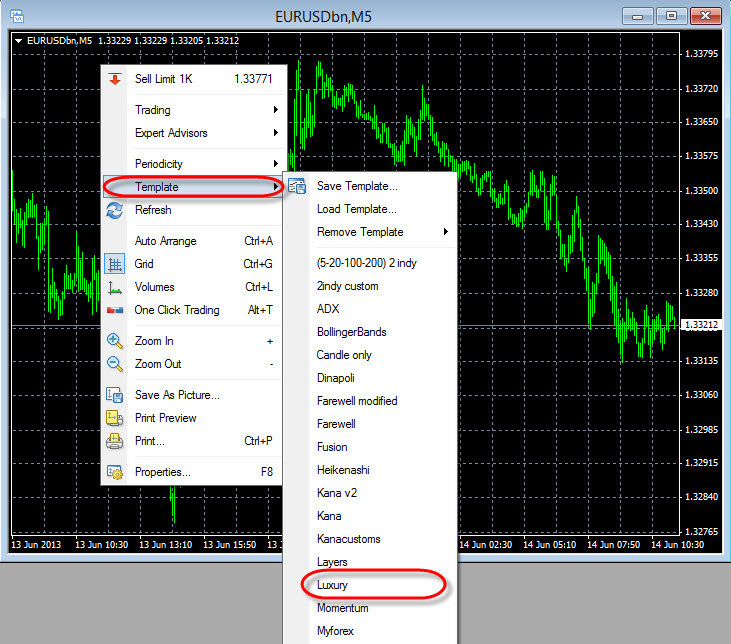Open Properties... menu entry

192,472
